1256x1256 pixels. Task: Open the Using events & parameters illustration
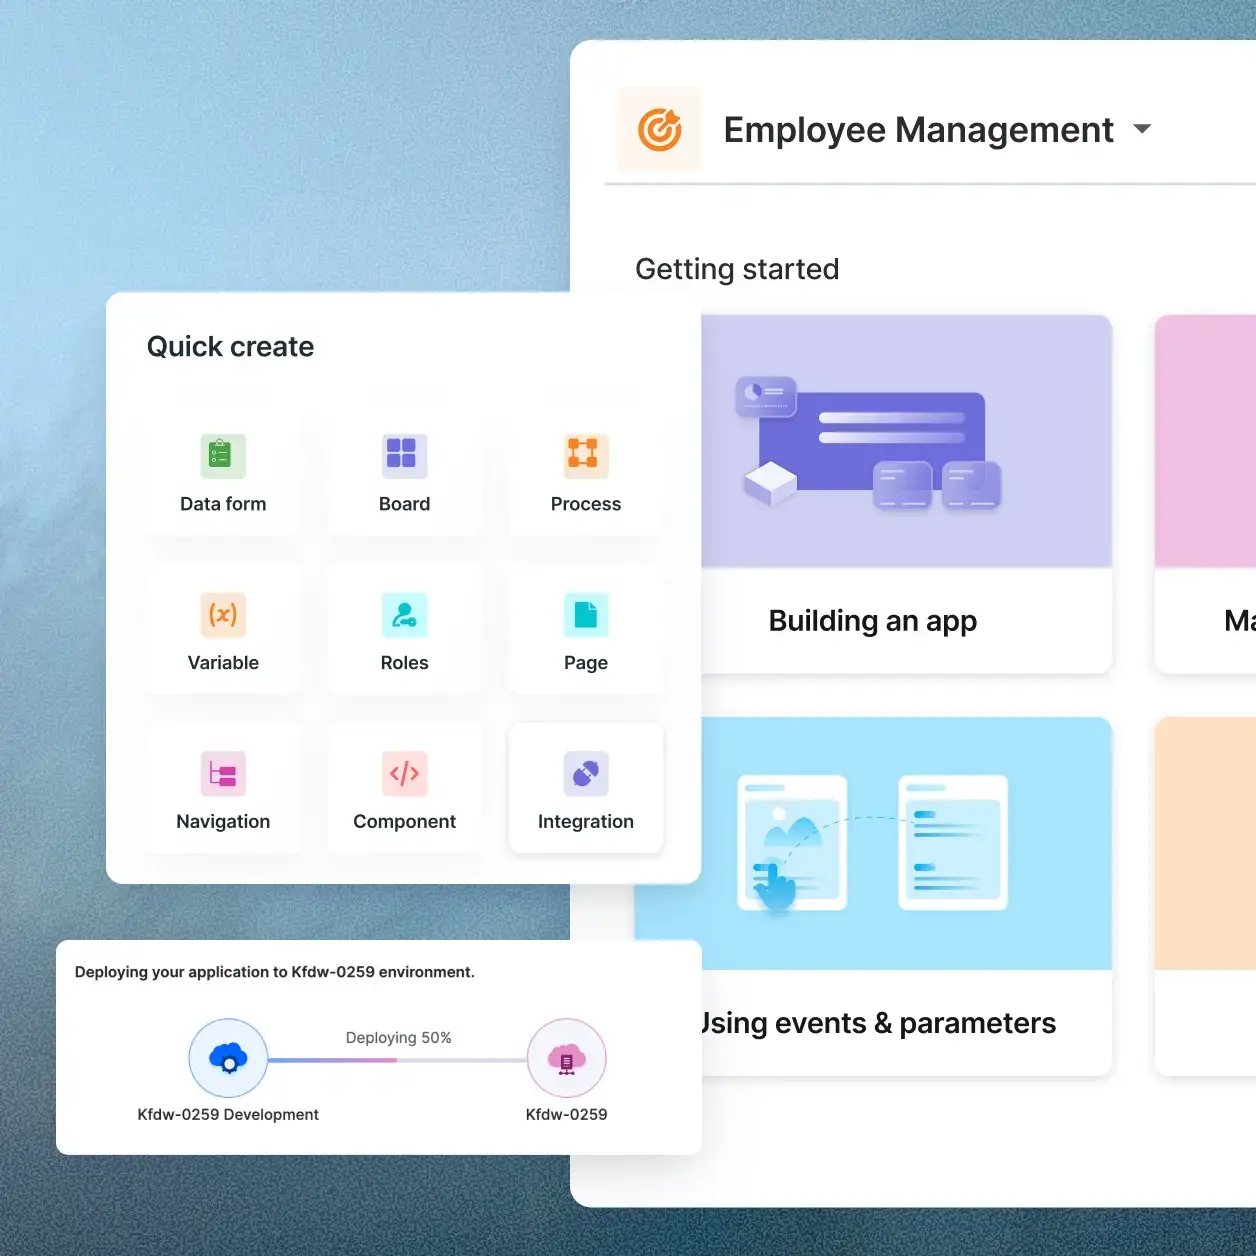click(873, 843)
